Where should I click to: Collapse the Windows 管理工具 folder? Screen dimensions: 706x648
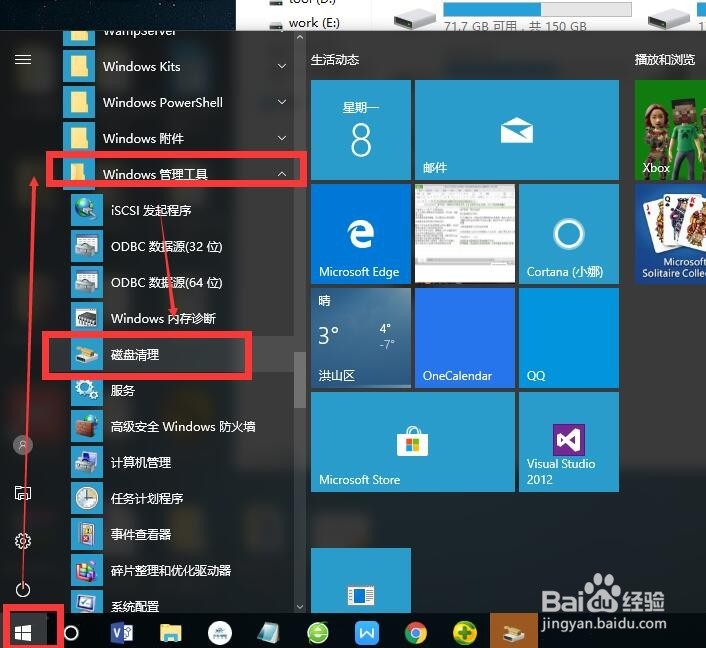coord(178,173)
